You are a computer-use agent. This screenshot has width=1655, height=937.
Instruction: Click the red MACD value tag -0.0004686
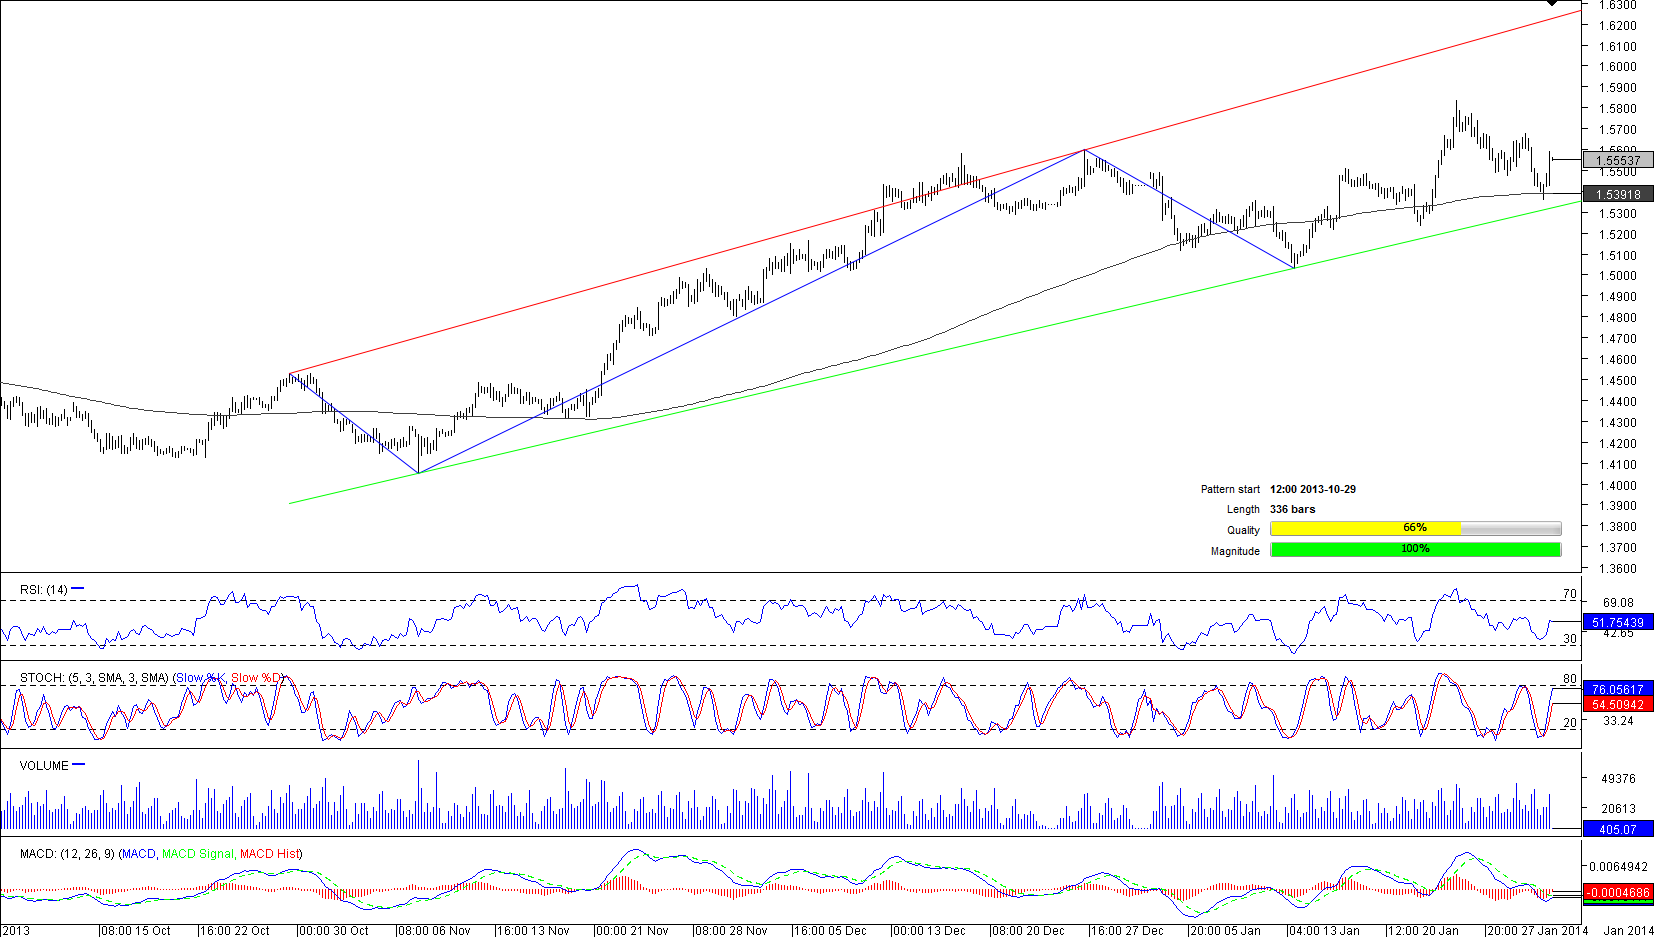[1618, 893]
